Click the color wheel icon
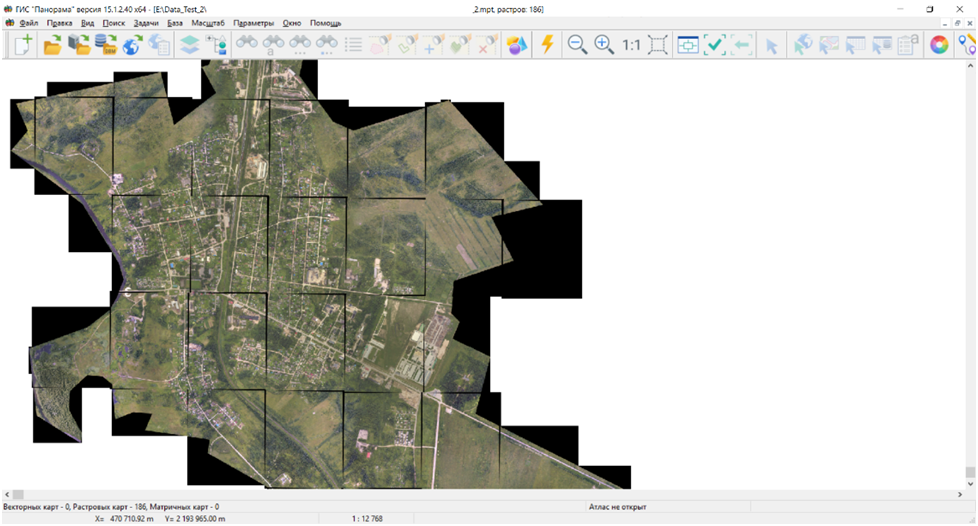This screenshot has height=526, width=978. [x=938, y=45]
